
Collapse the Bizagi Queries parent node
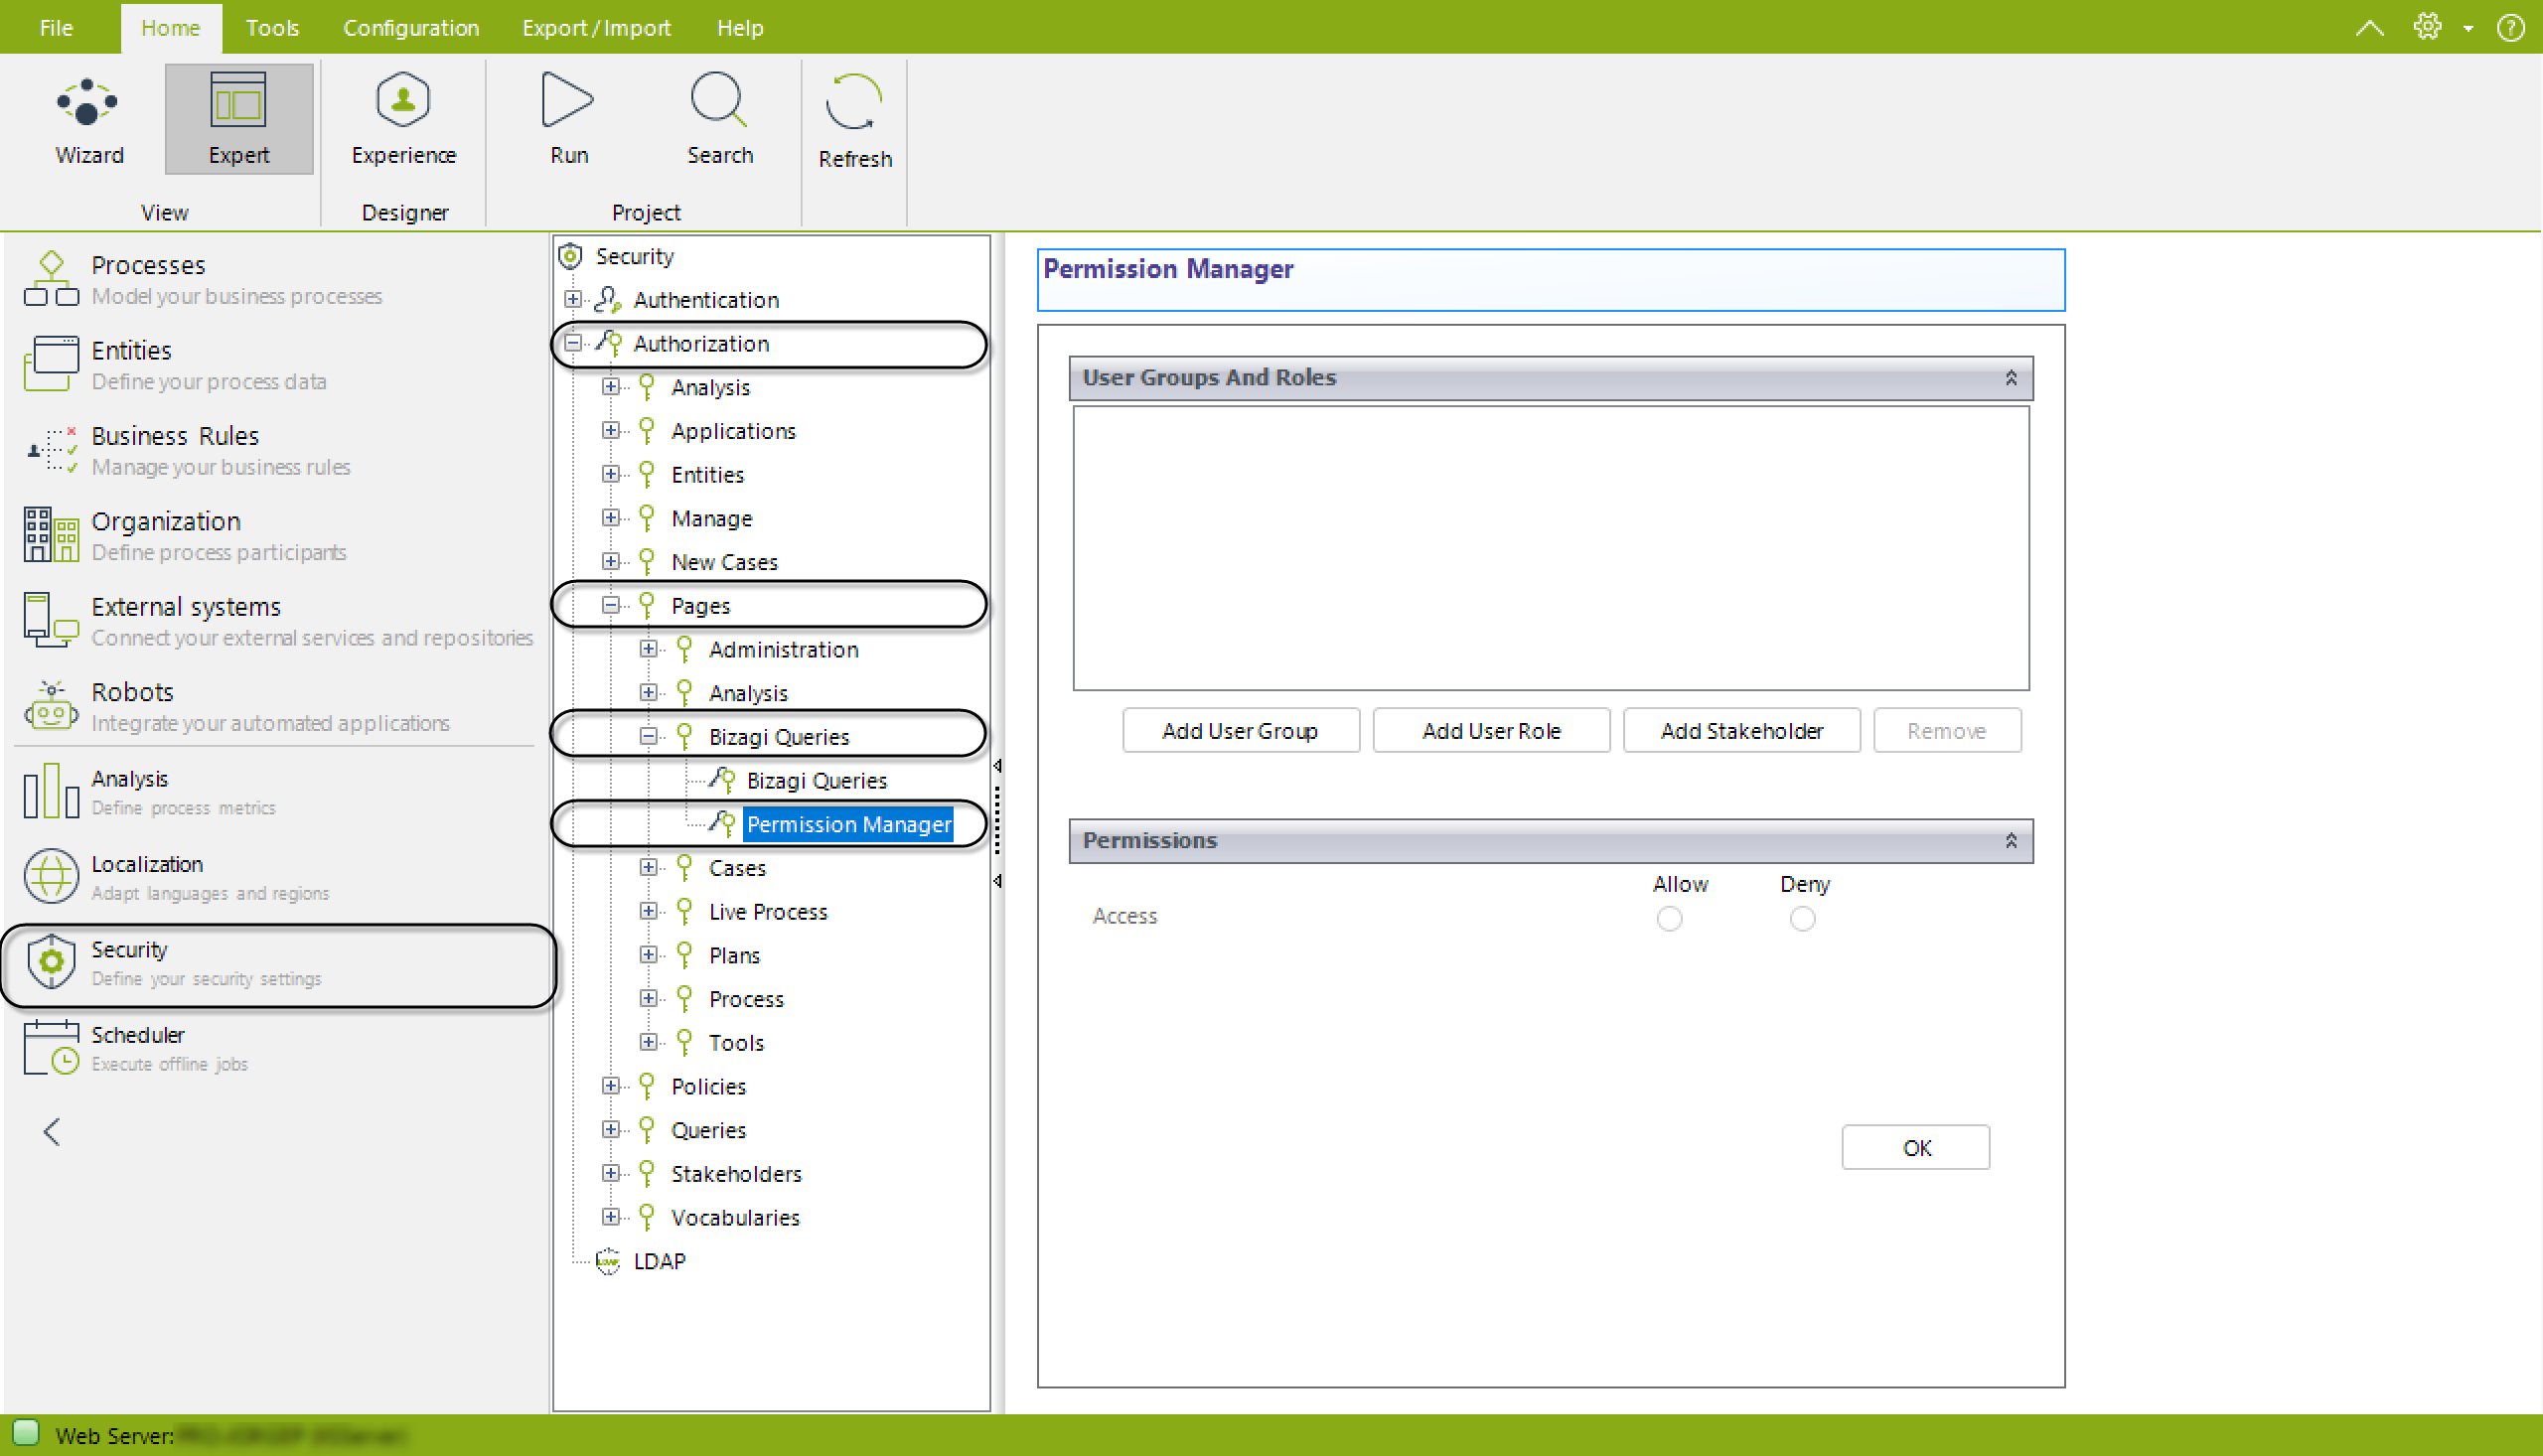point(648,736)
